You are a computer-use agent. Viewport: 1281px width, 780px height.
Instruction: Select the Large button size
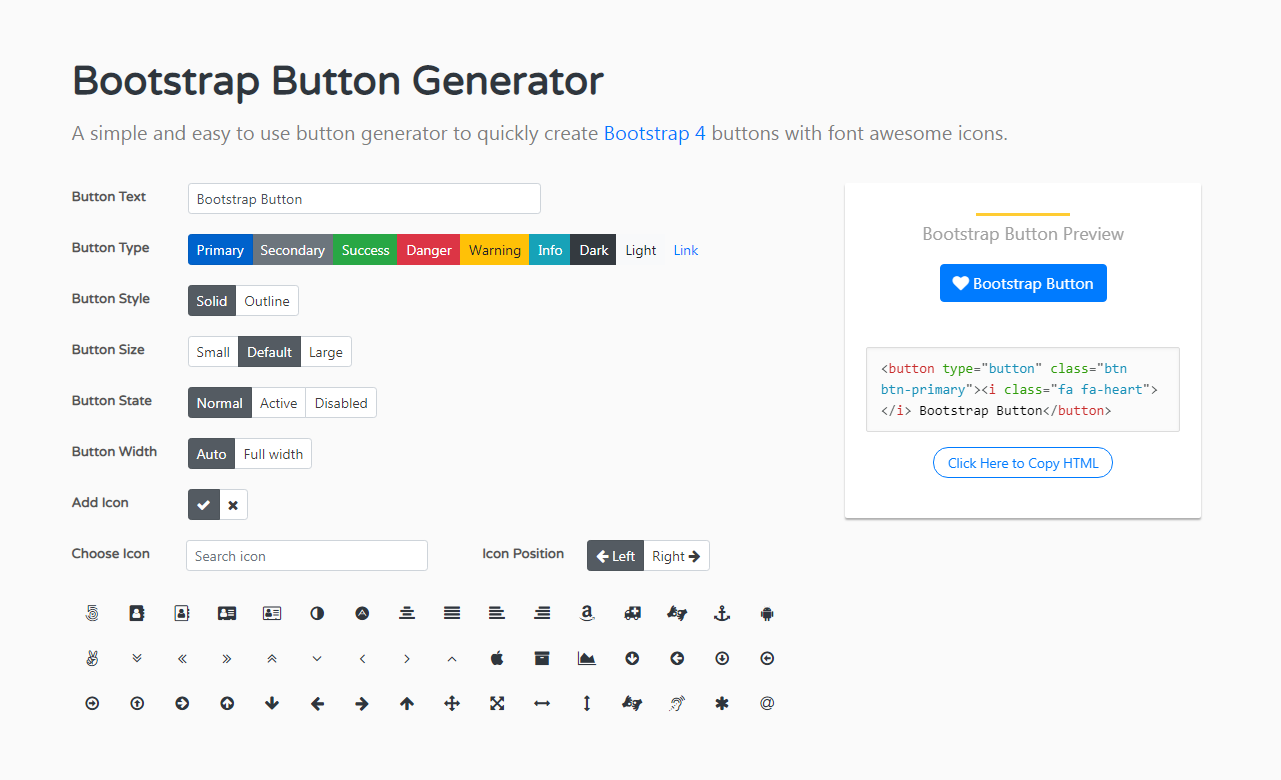coord(326,352)
